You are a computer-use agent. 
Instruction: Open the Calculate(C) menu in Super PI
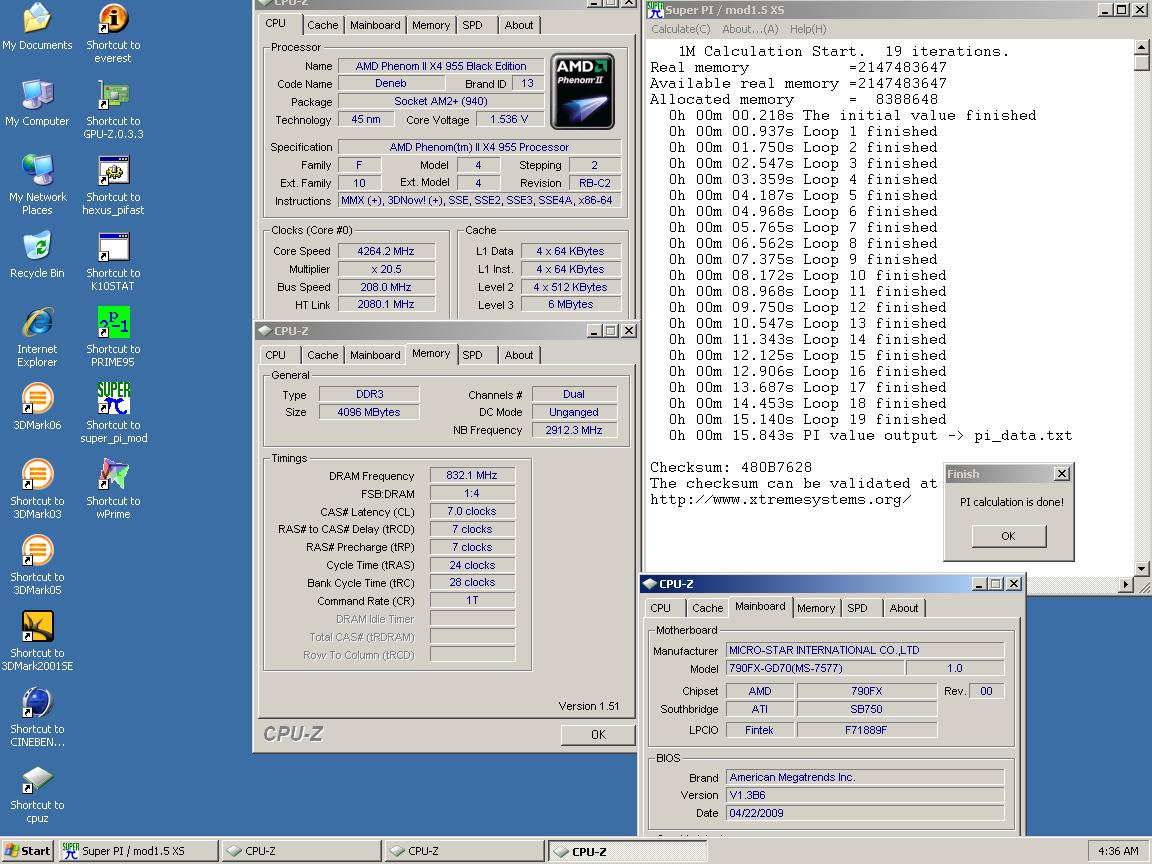pyautogui.click(x=680, y=29)
